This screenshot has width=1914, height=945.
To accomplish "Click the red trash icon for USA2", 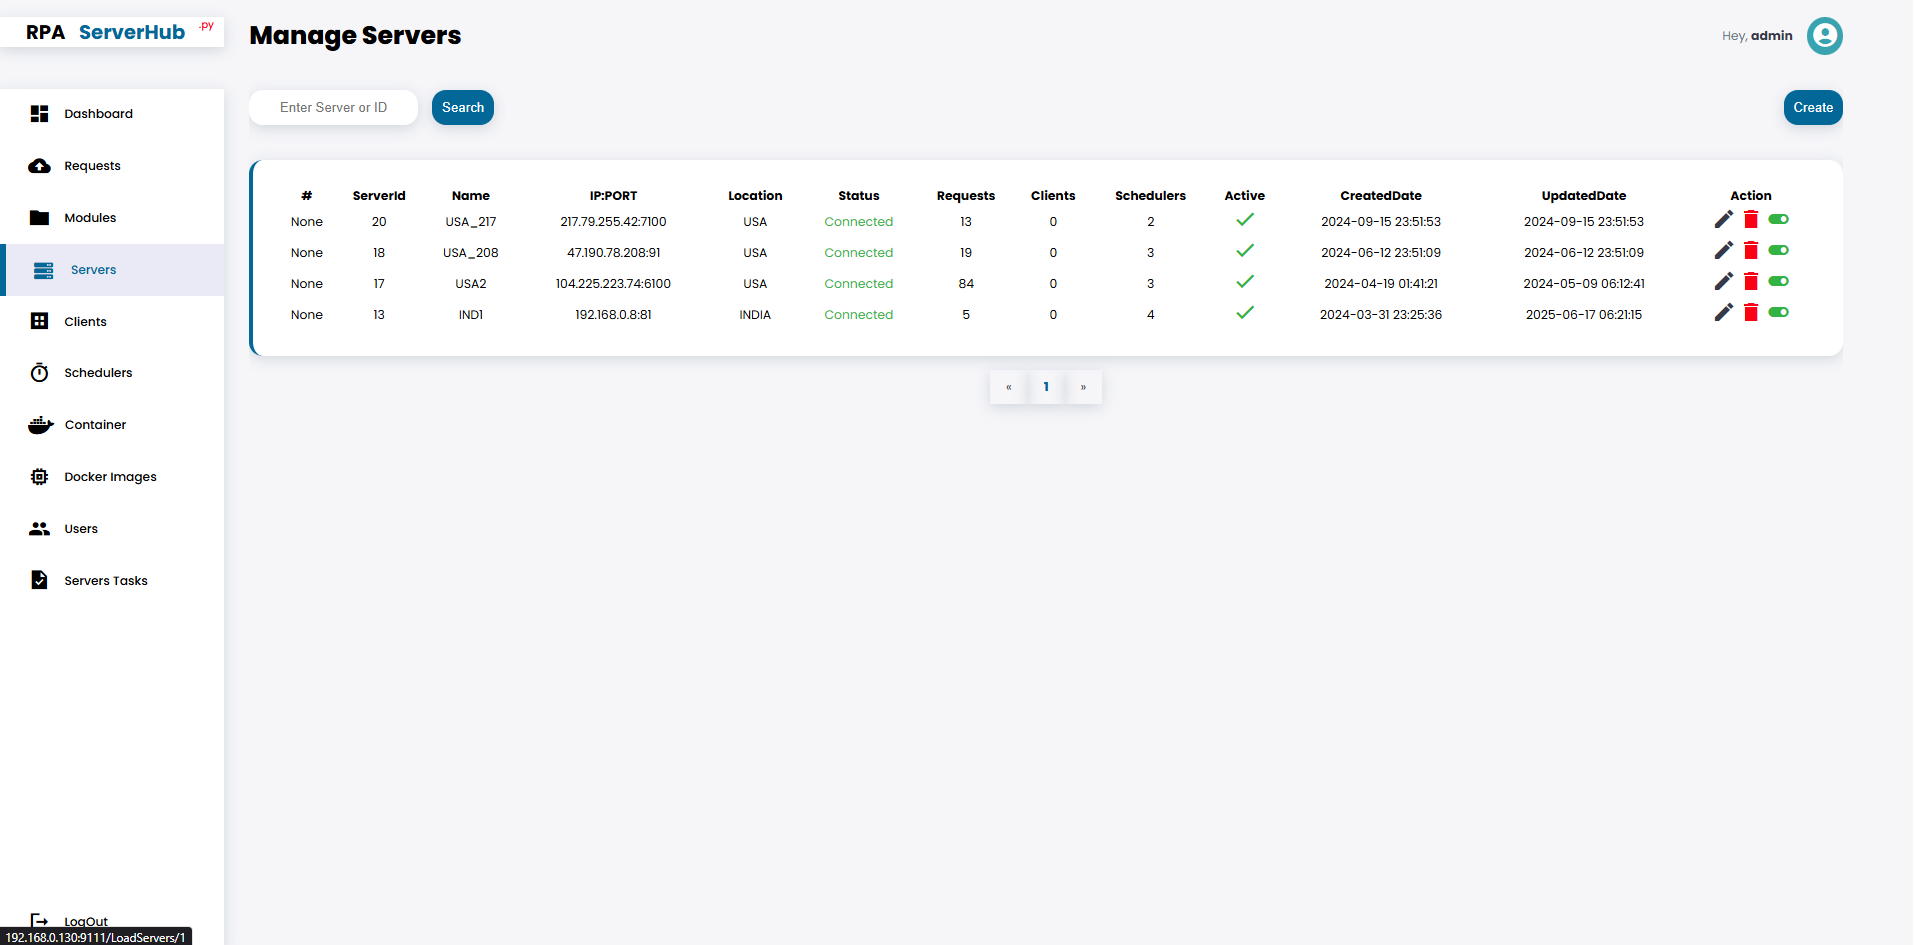I will click(x=1751, y=282).
